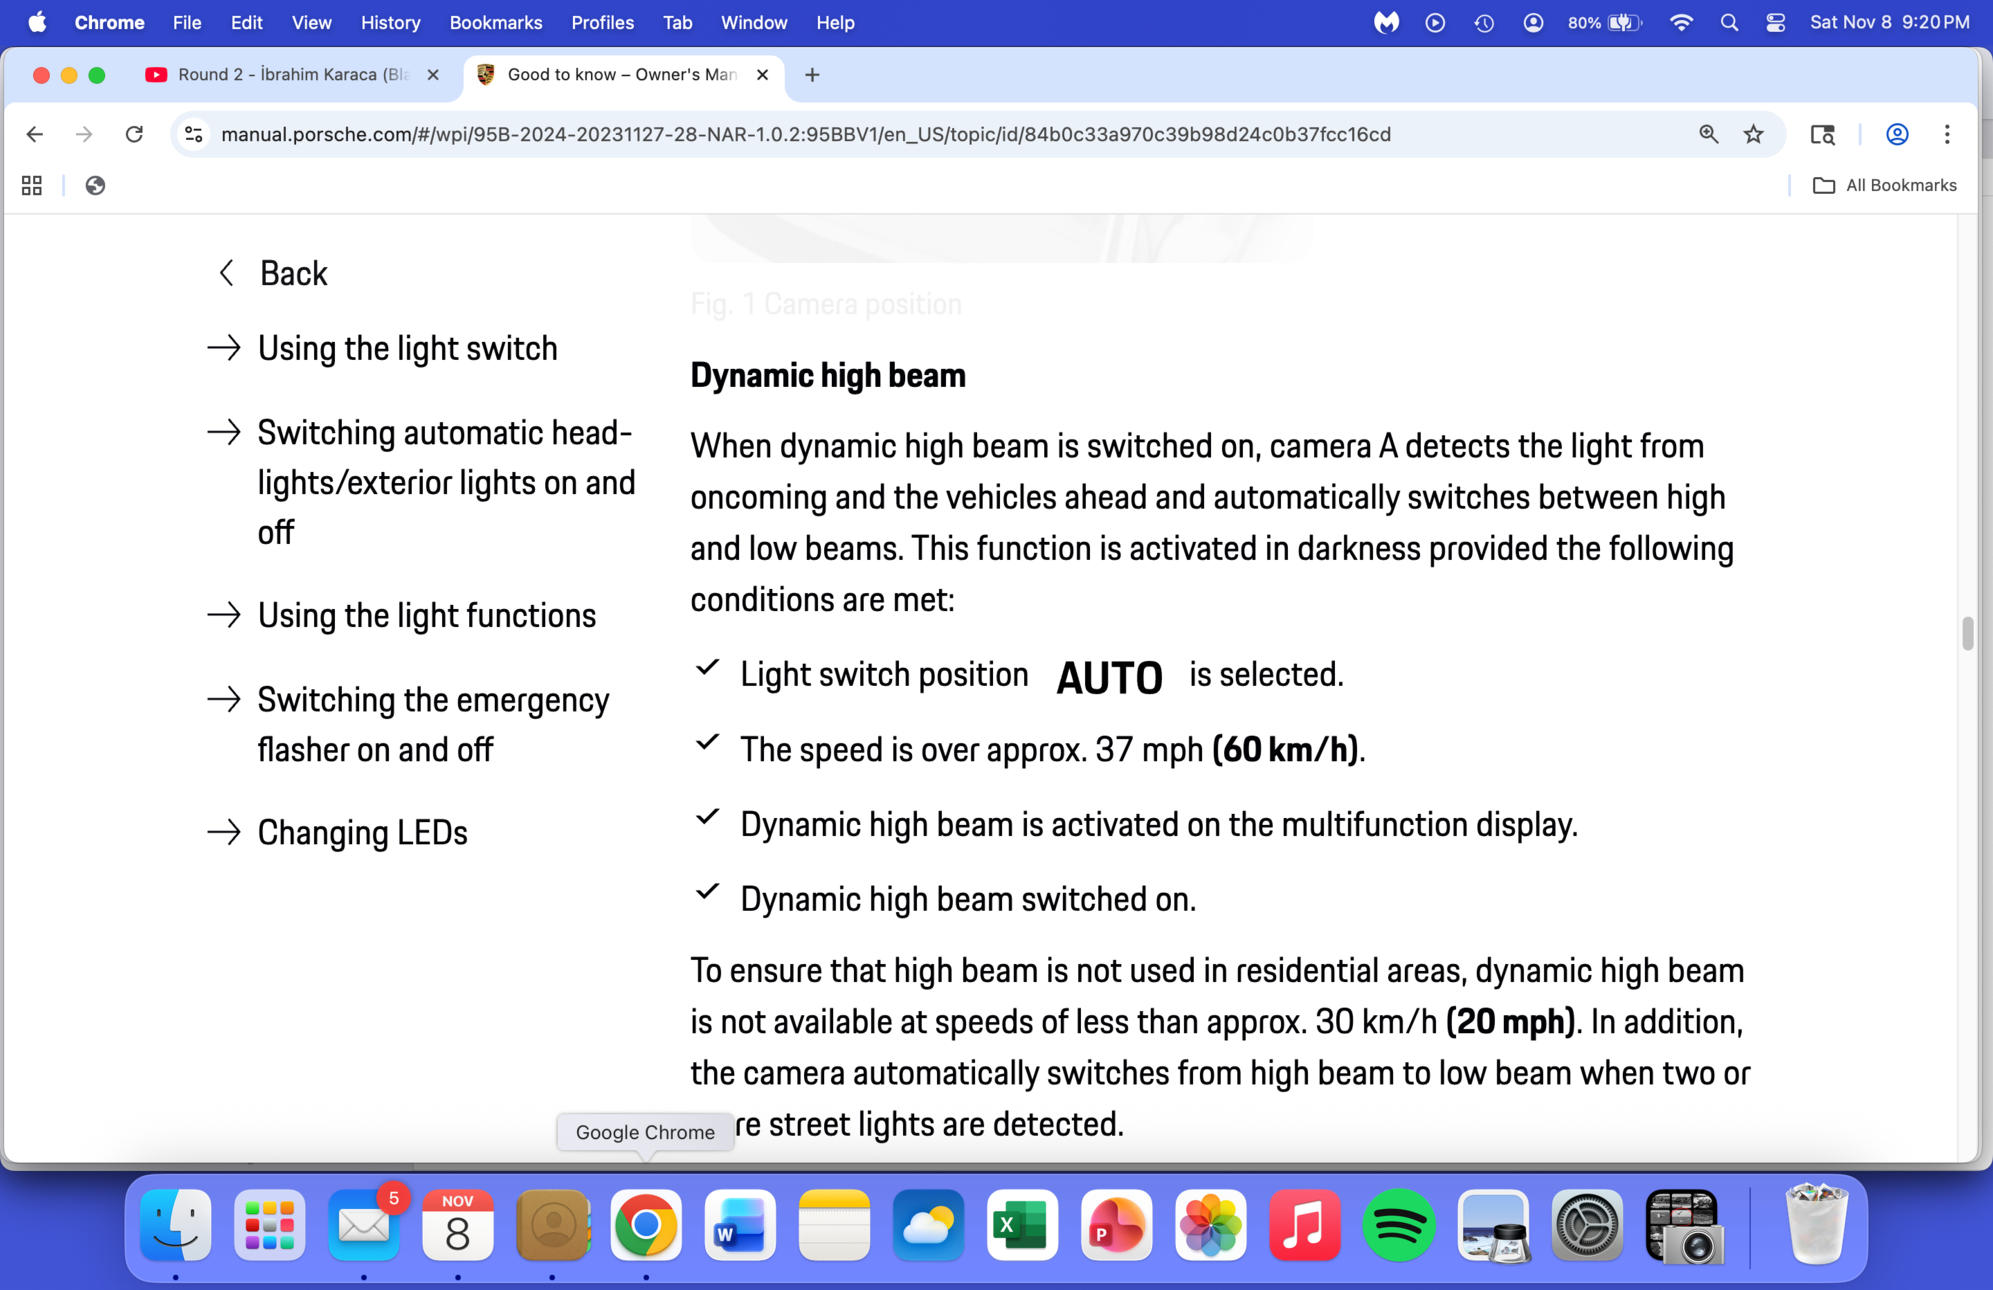Launch Microsoft Excel from the Dock

pyautogui.click(x=1022, y=1225)
